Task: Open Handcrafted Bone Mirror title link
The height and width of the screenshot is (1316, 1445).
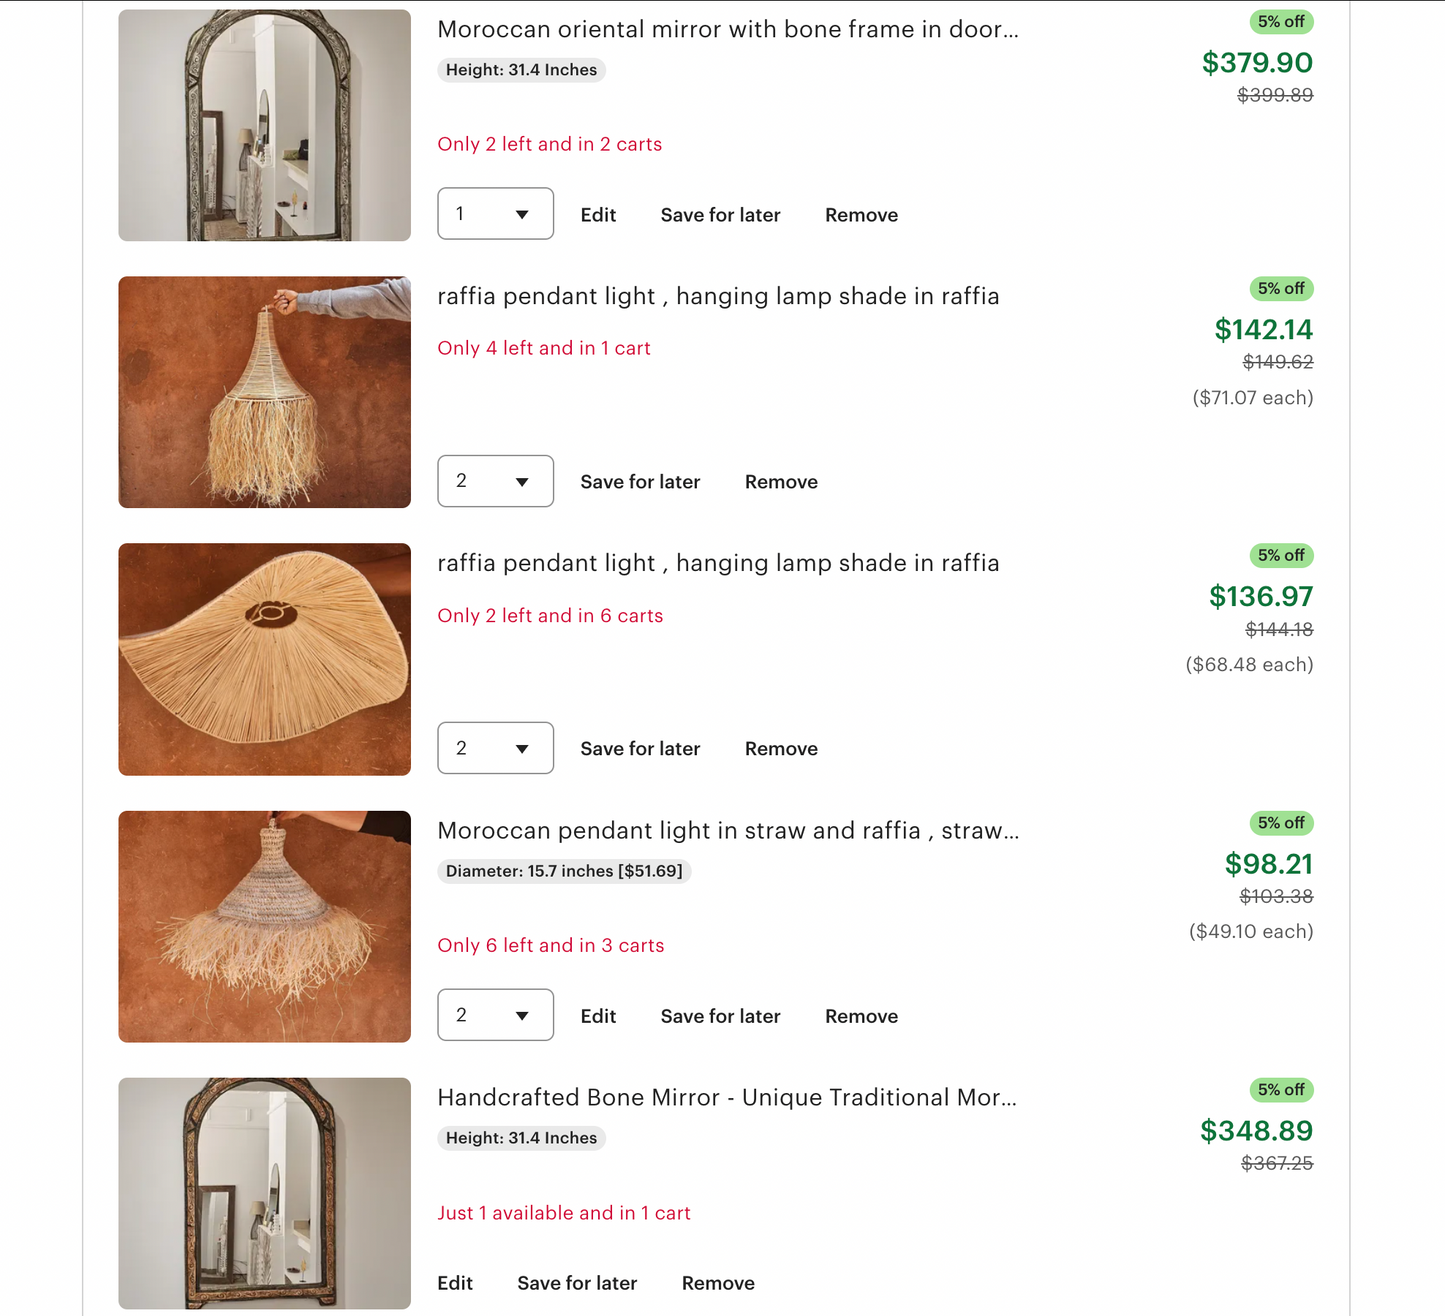Action: pos(727,1097)
